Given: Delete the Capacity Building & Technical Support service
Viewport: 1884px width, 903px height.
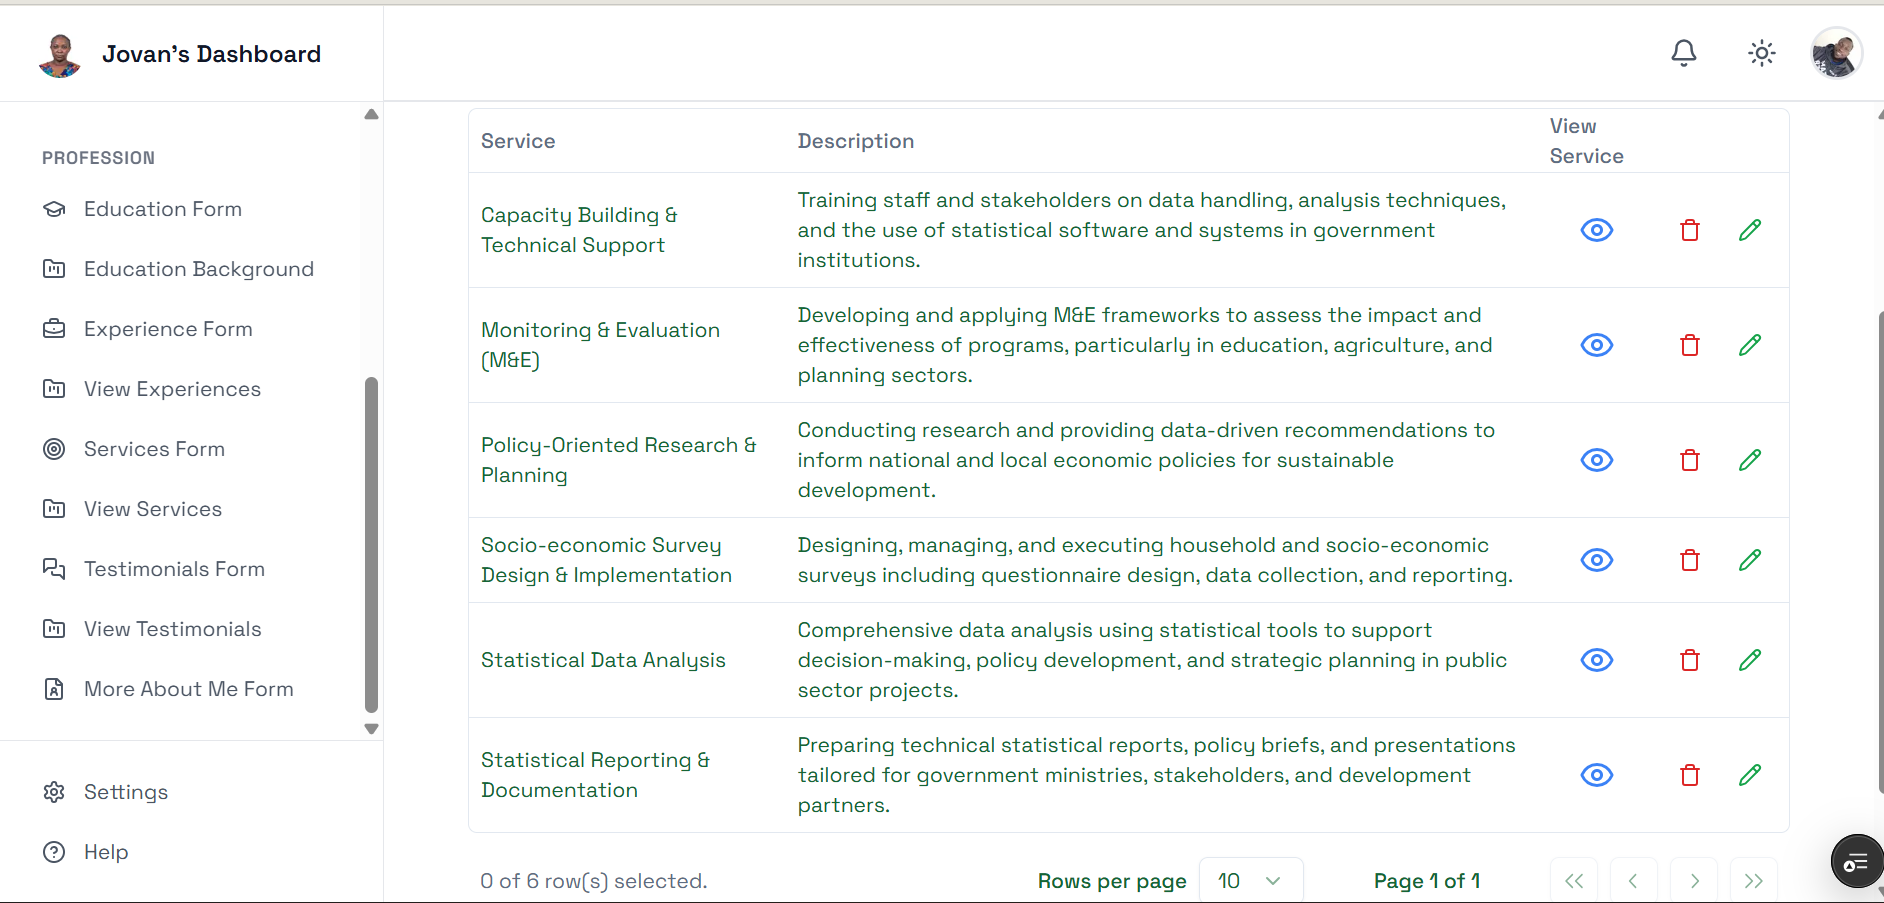Looking at the screenshot, I should point(1690,230).
